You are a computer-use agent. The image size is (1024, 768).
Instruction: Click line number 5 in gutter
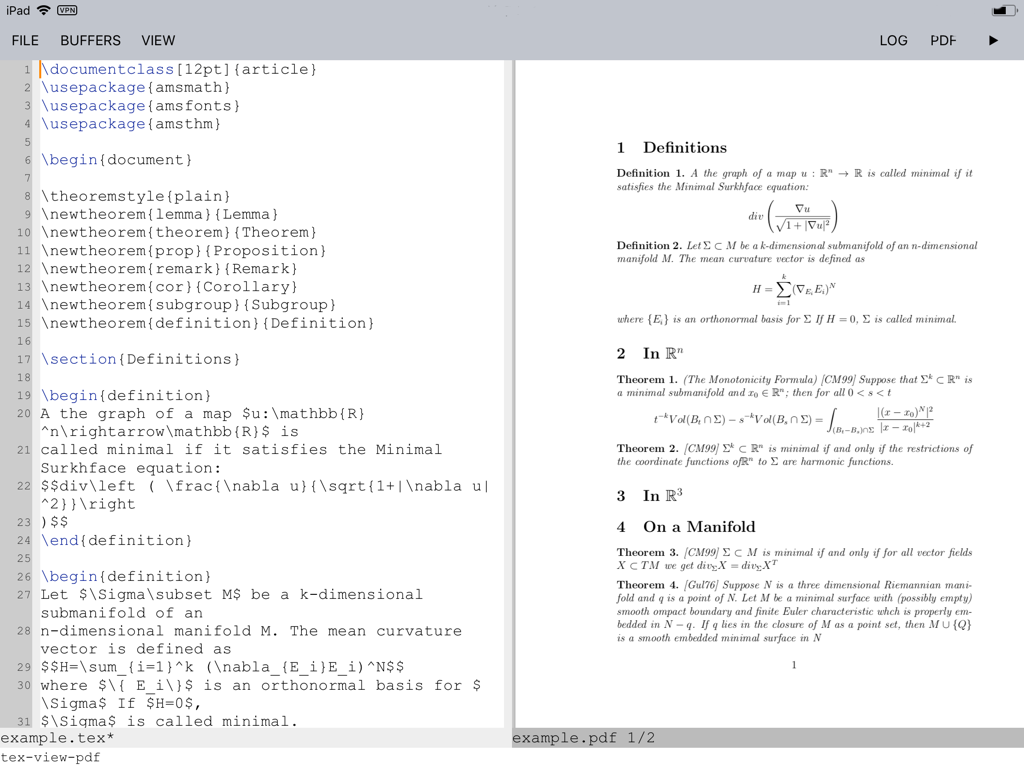[x=27, y=142]
